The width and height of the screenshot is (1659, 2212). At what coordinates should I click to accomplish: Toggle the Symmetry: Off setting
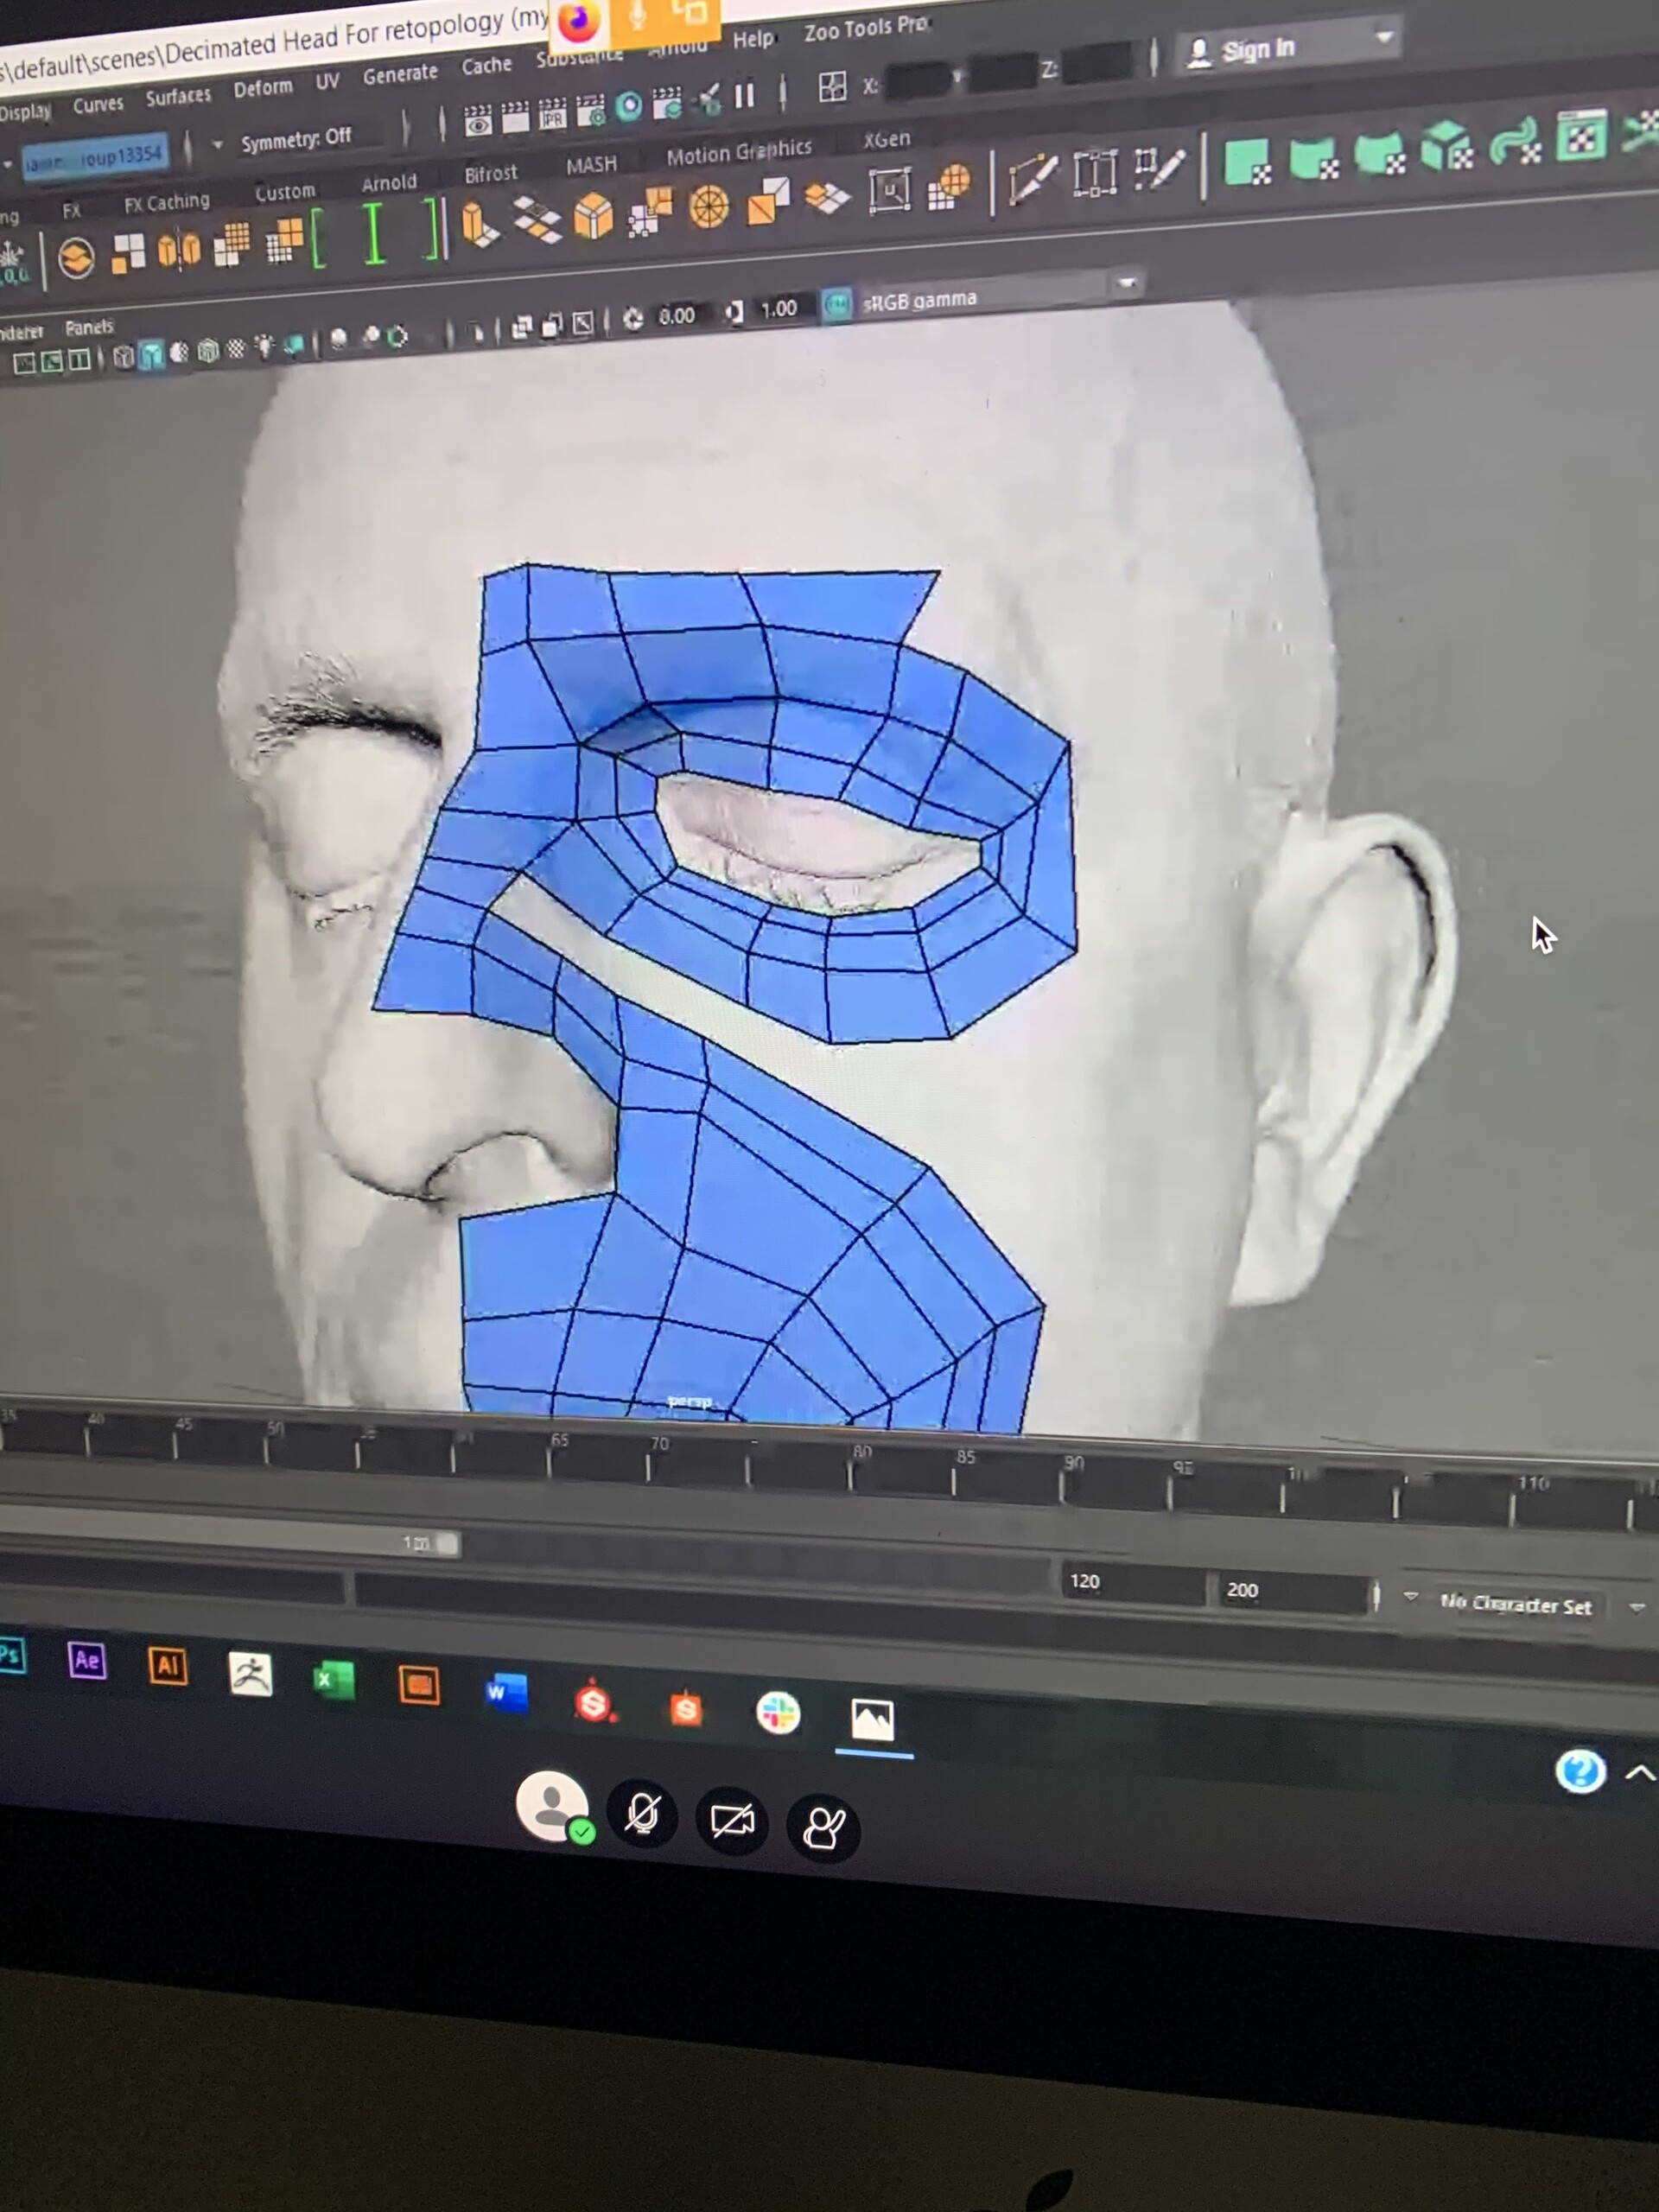click(x=297, y=139)
